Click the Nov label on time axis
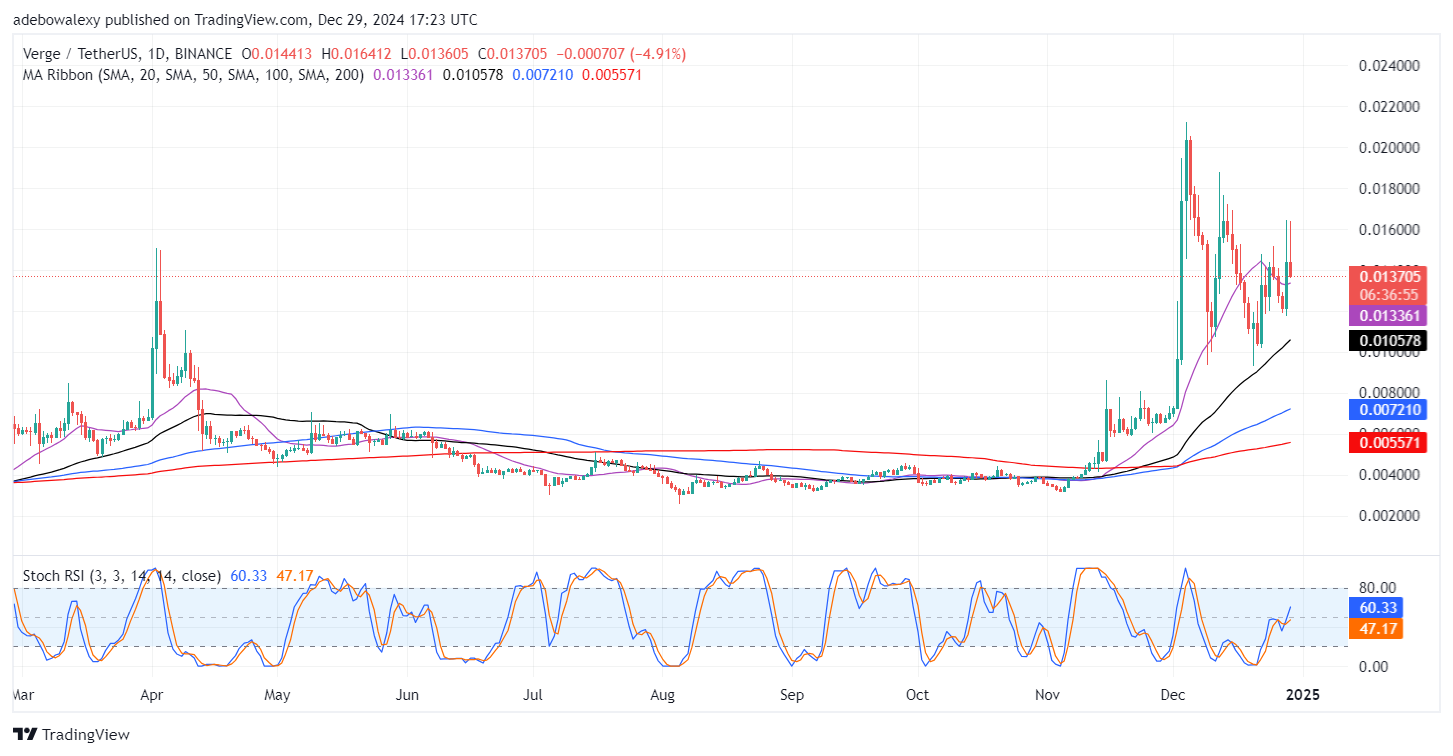This screenshot has height=756, width=1453. [x=1047, y=693]
